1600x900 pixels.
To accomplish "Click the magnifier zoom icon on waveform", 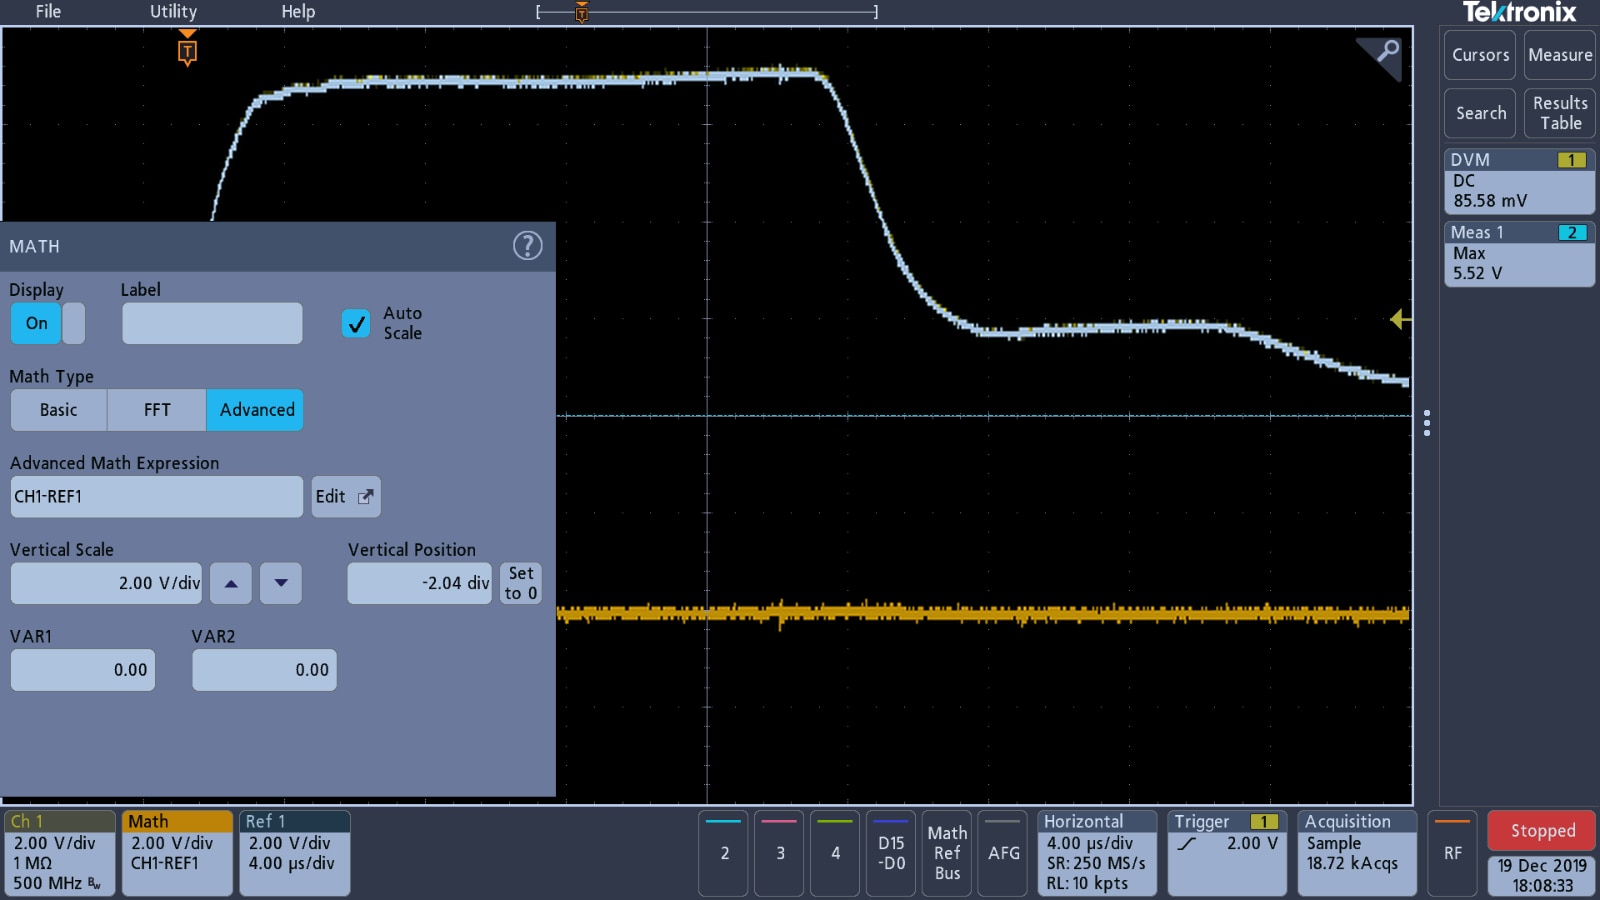I will [x=1386, y=52].
